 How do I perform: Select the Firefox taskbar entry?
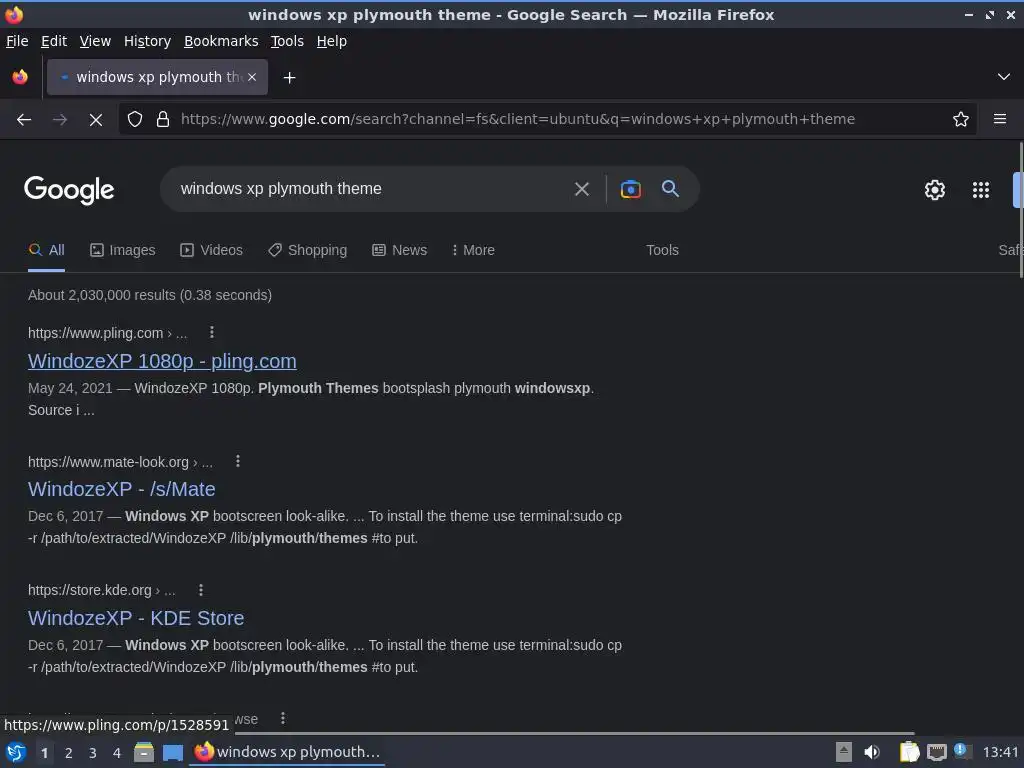coord(287,752)
